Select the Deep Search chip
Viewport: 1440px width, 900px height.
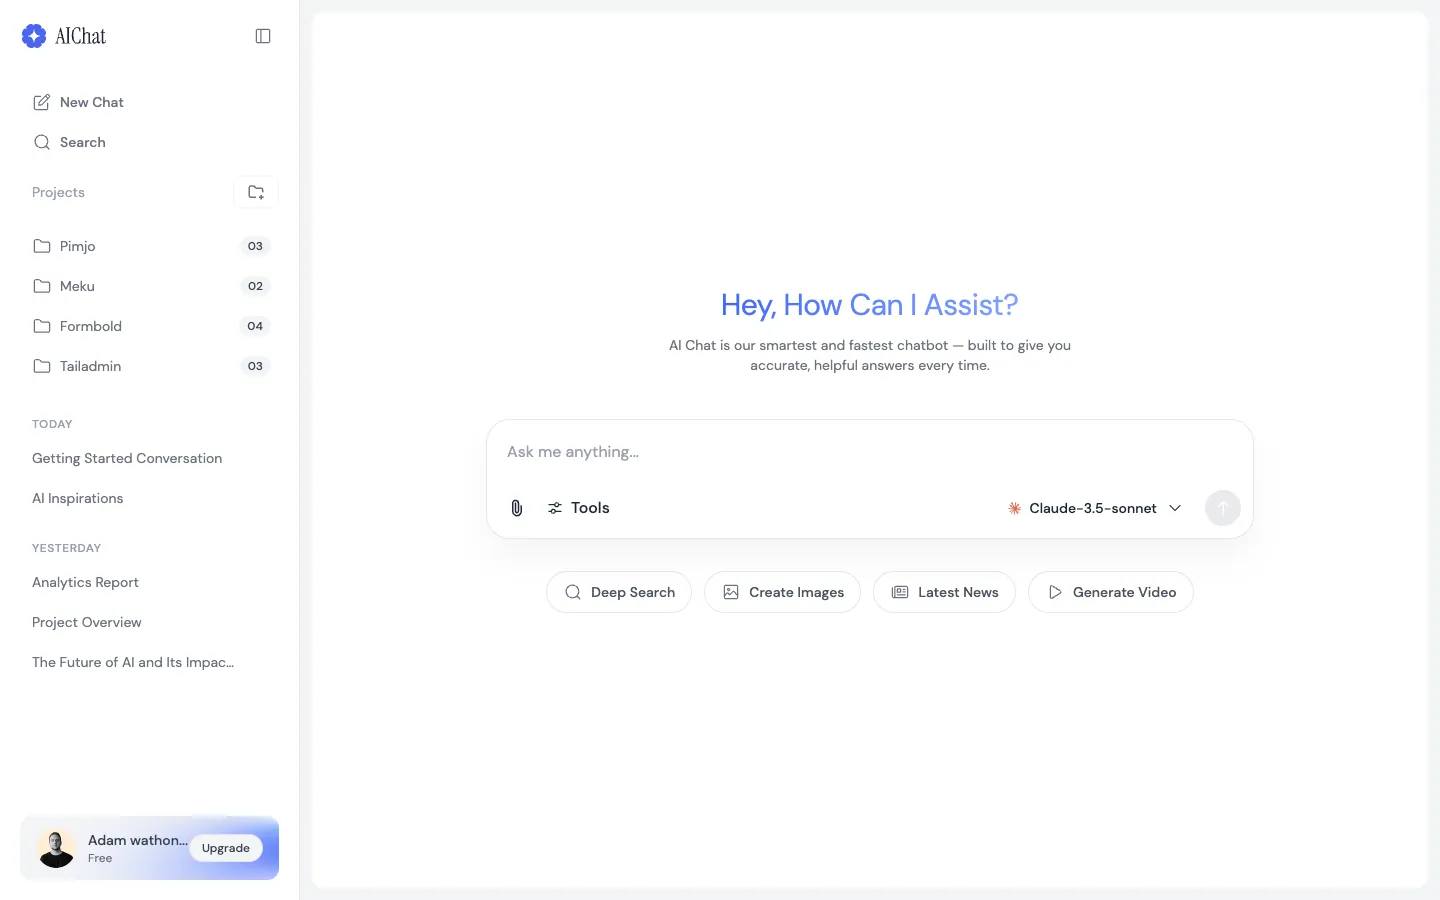point(619,592)
